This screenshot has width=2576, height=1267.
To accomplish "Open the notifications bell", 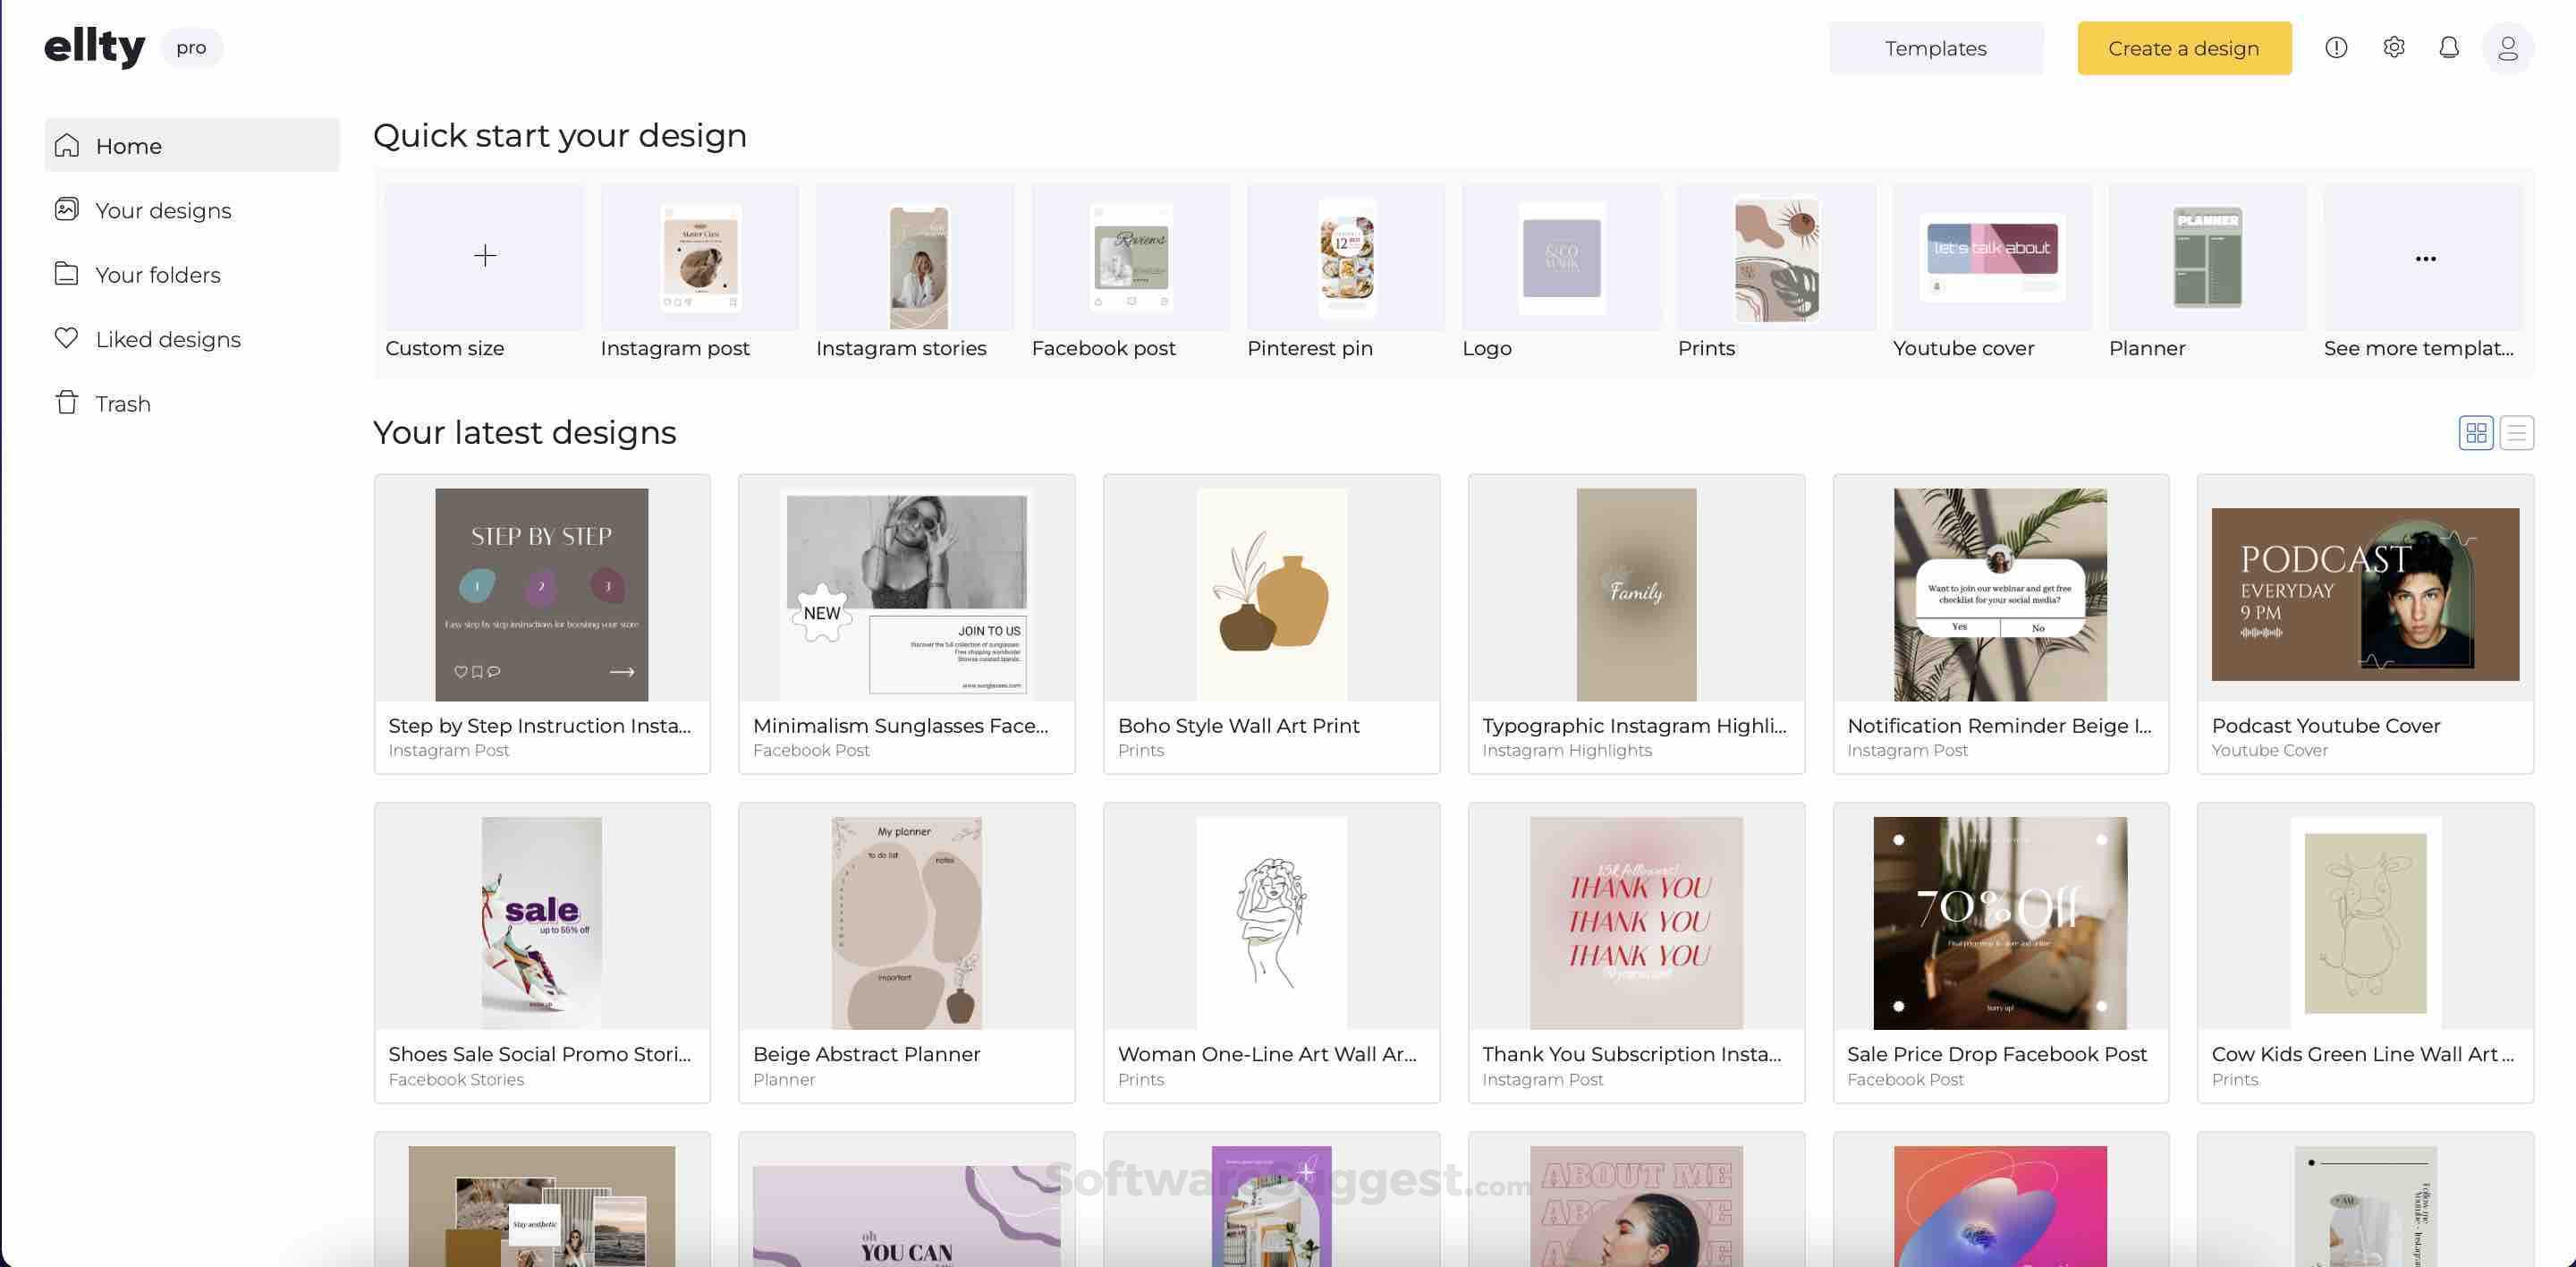I will click(x=2449, y=47).
